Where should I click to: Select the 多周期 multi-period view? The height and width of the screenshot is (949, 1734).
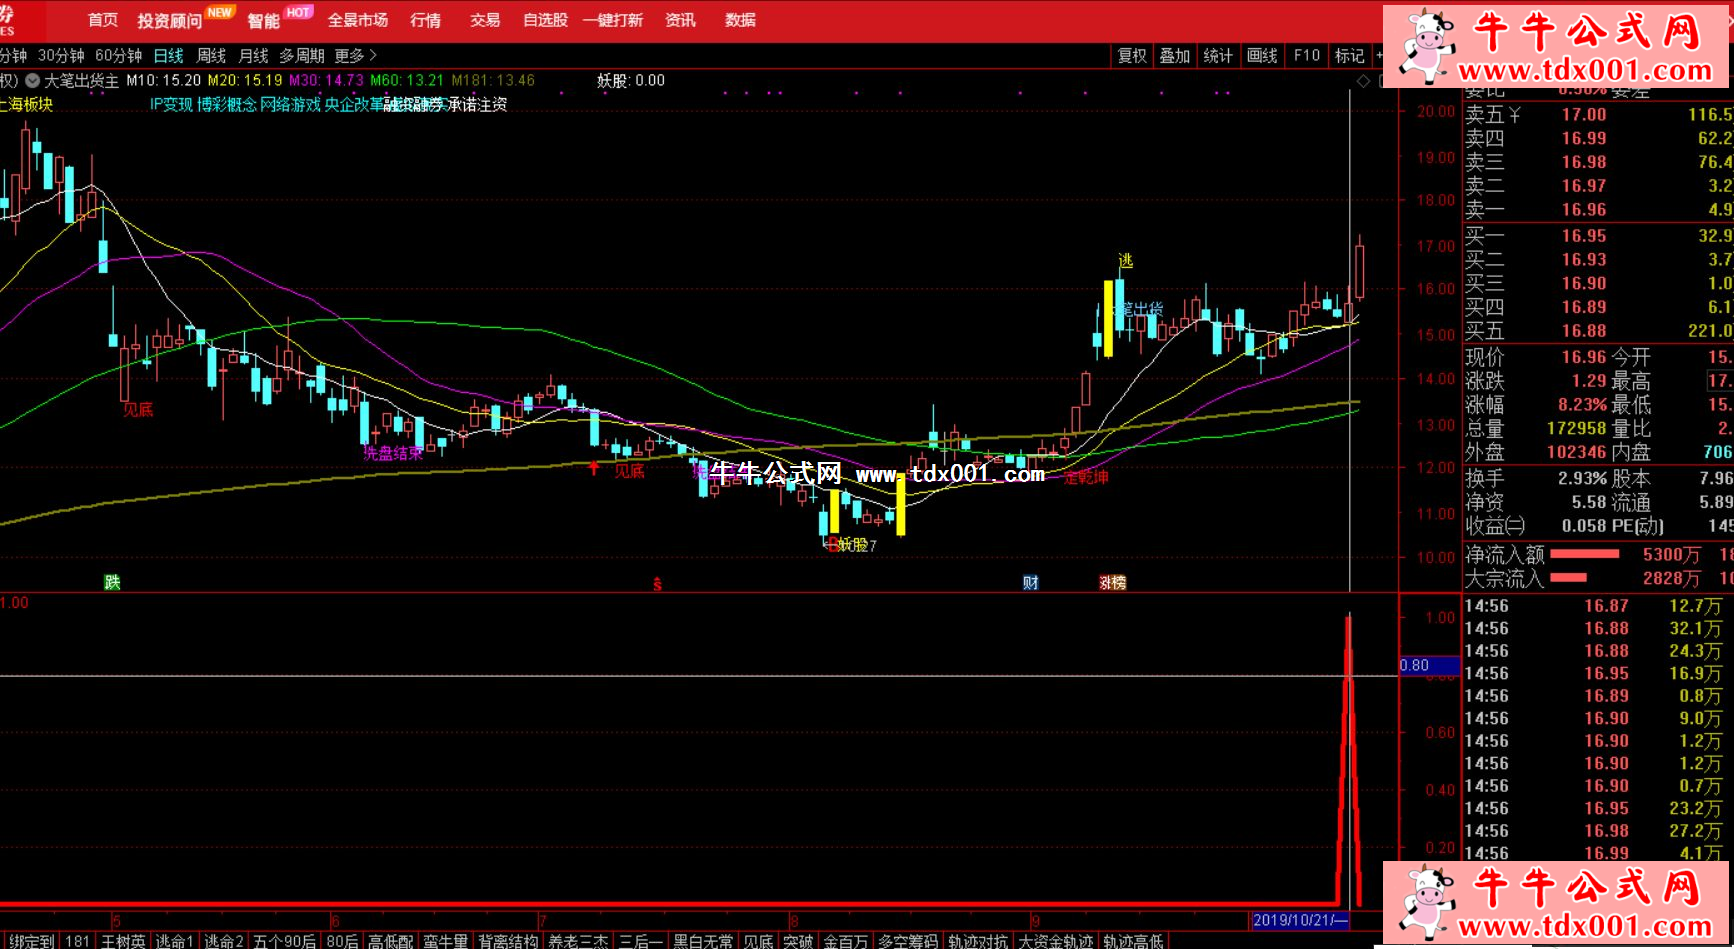(301, 56)
